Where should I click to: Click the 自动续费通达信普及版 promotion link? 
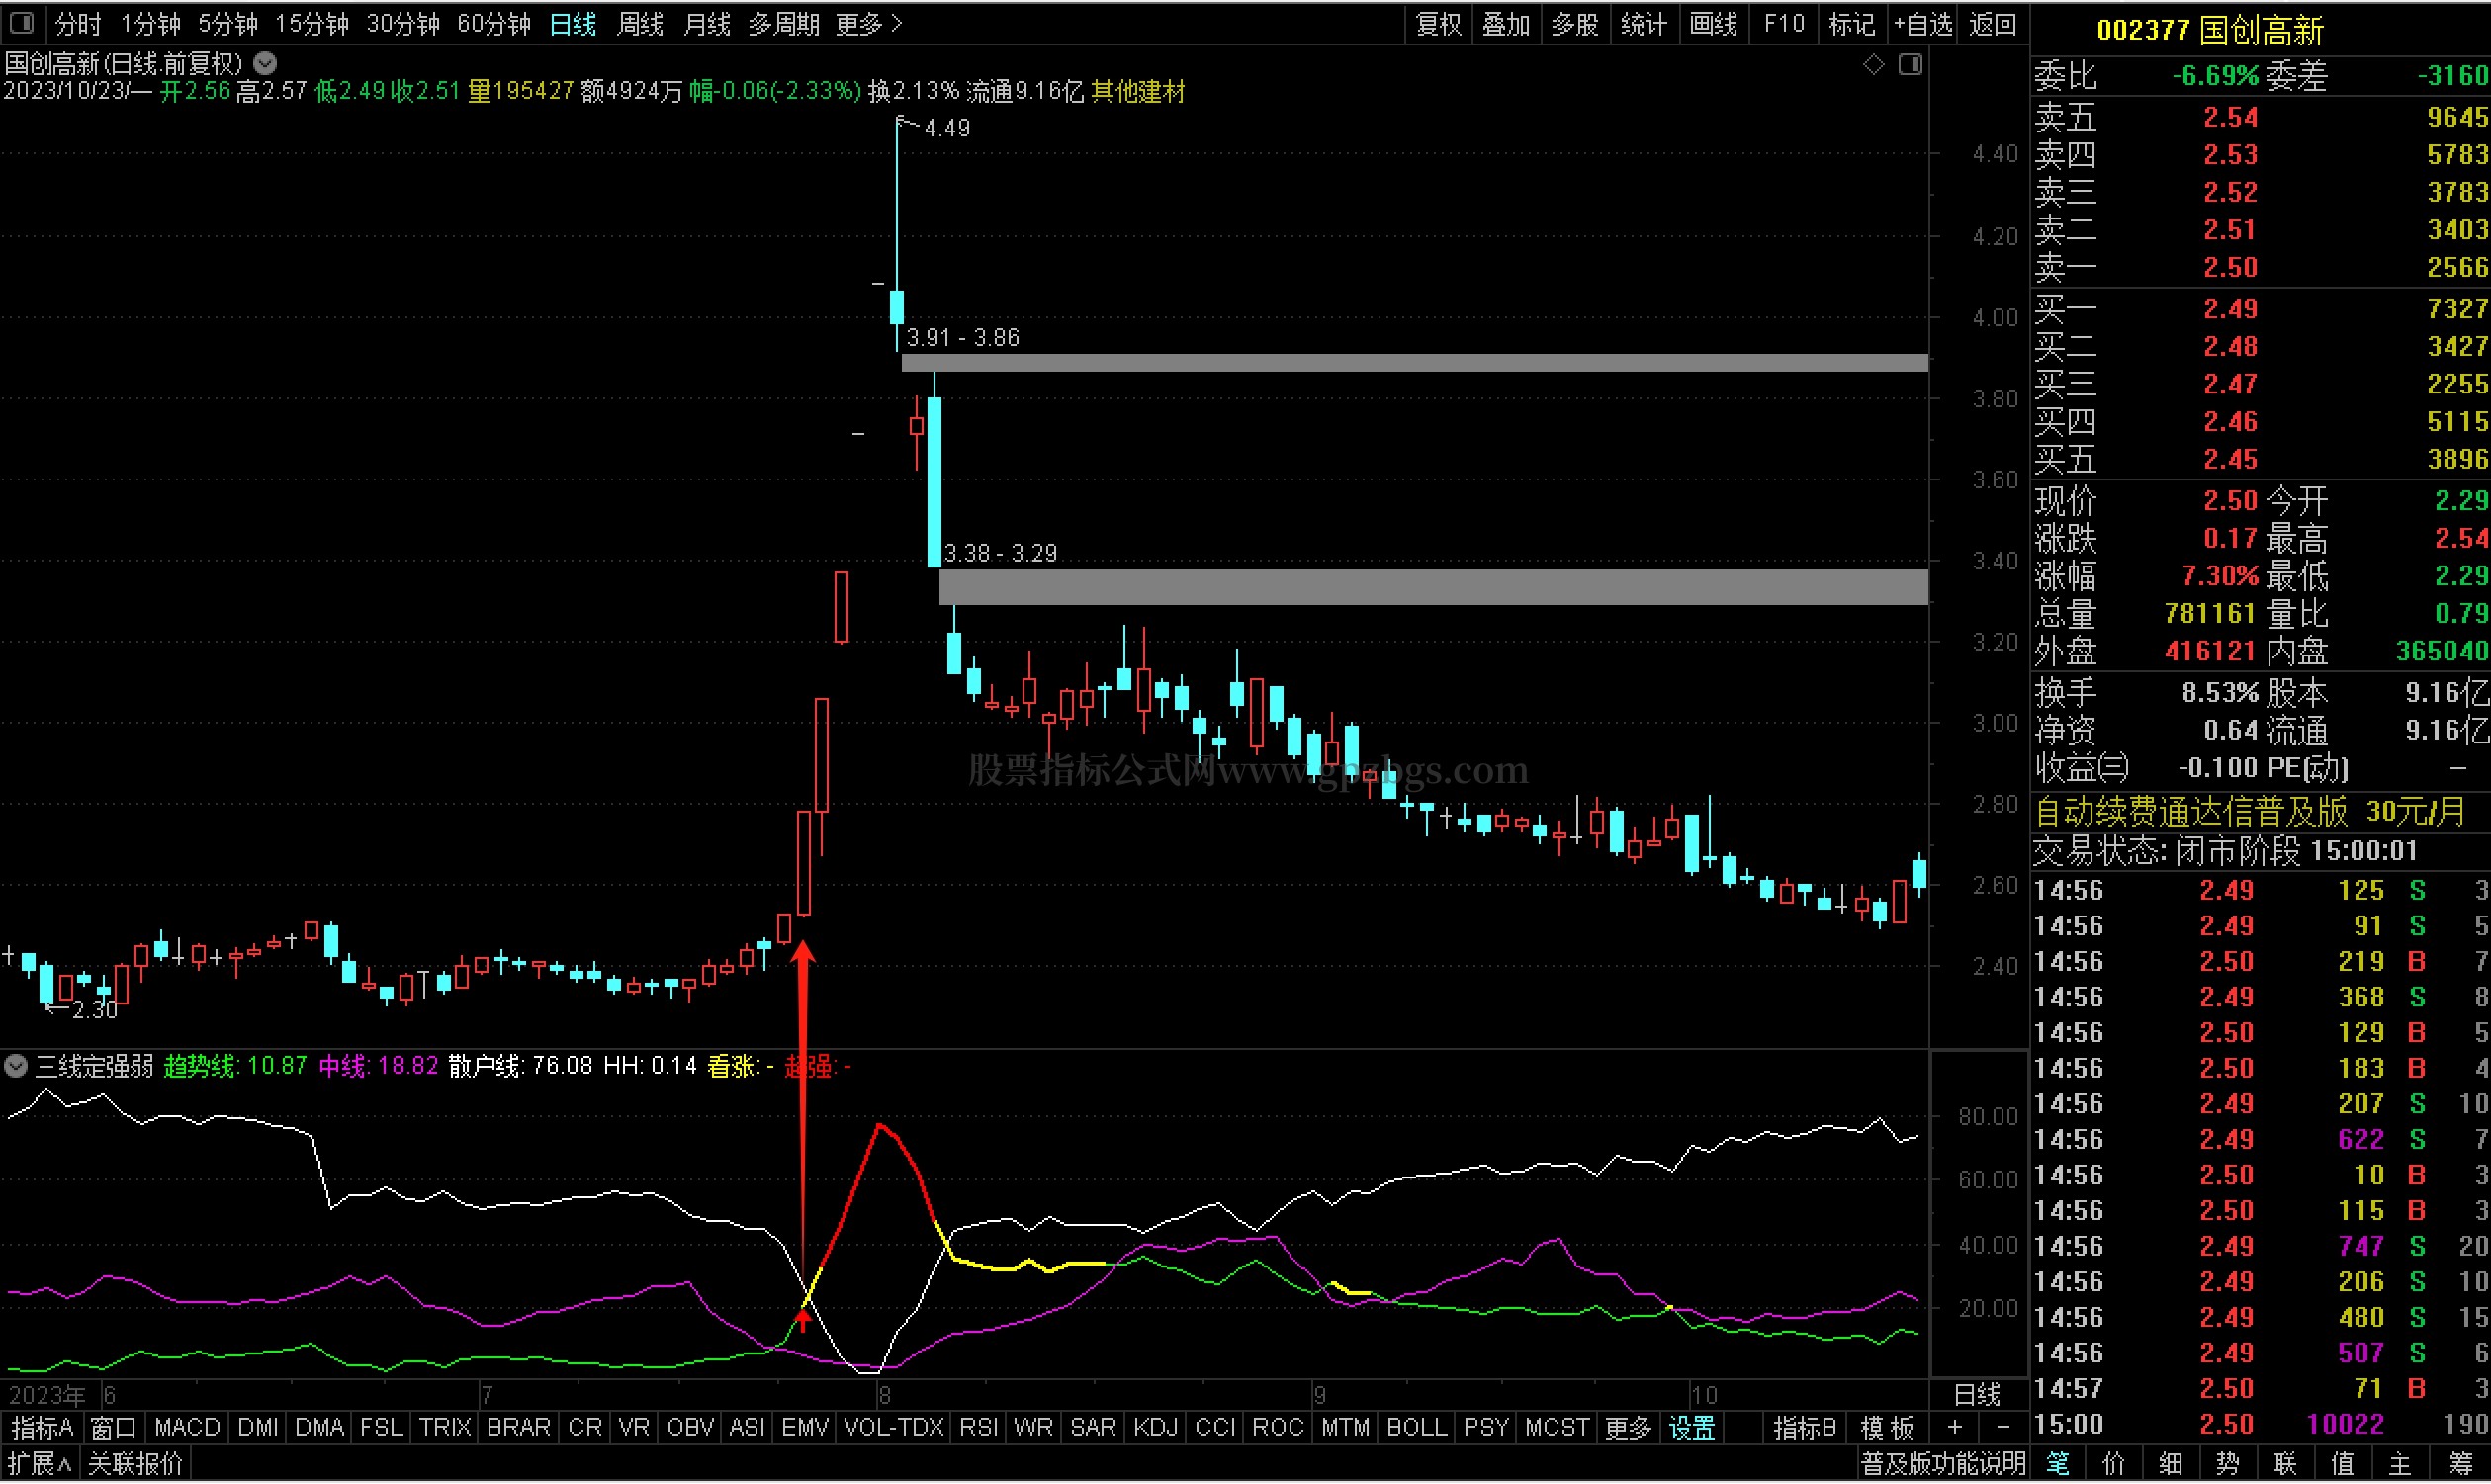coord(2251,813)
